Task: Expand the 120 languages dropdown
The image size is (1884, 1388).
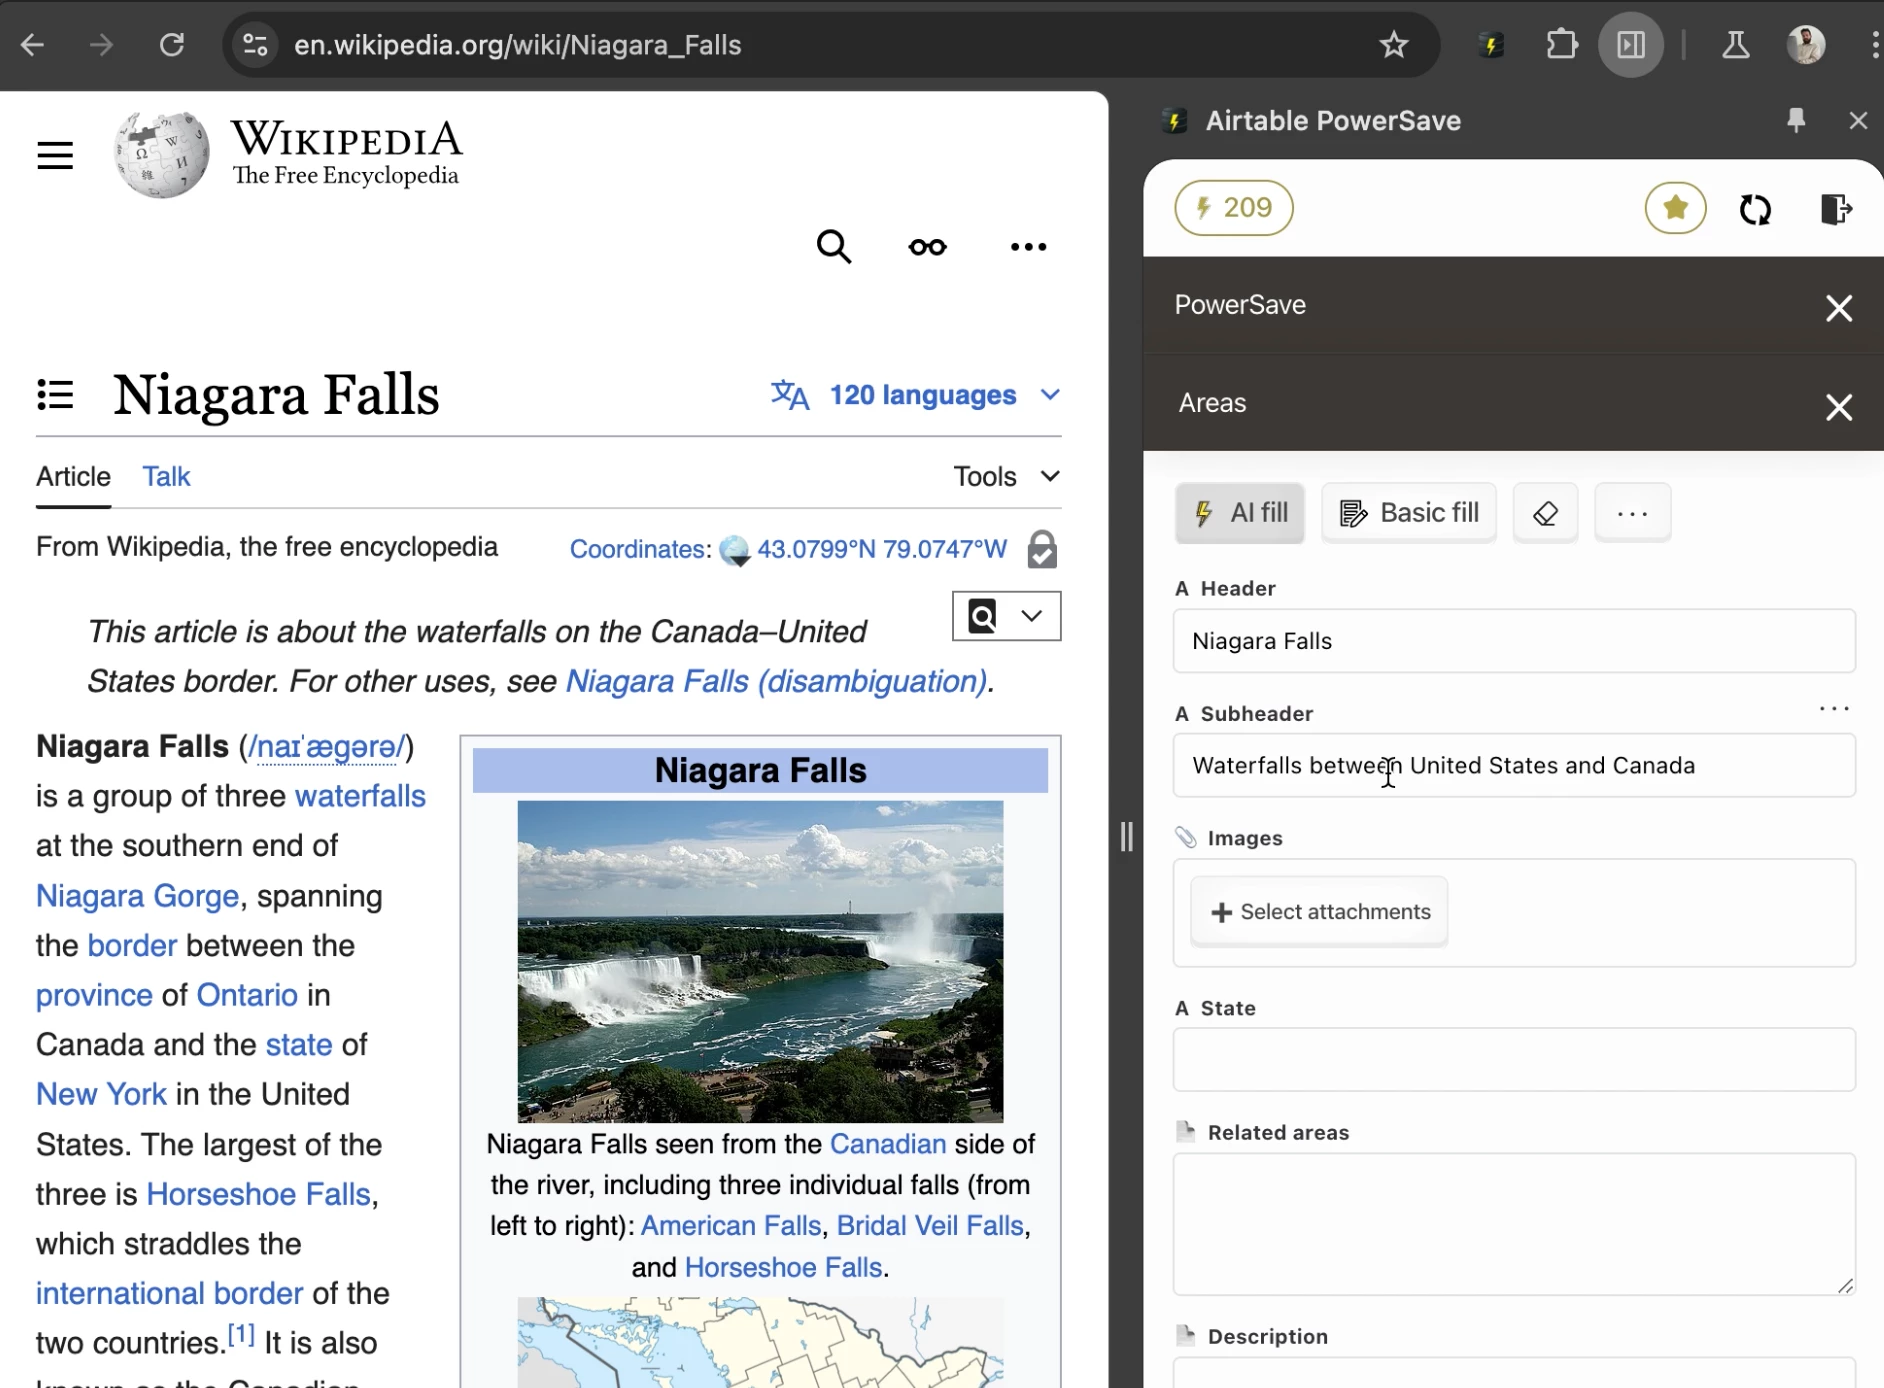Action: 915,395
